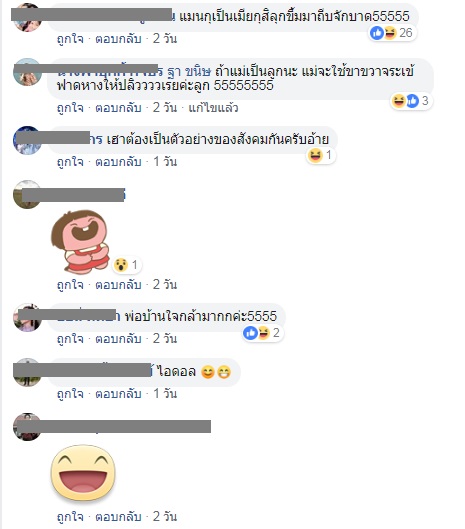The height and width of the screenshot is (529, 465).
Task: Open the first commenter's profile picture
Action: [x=27, y=18]
